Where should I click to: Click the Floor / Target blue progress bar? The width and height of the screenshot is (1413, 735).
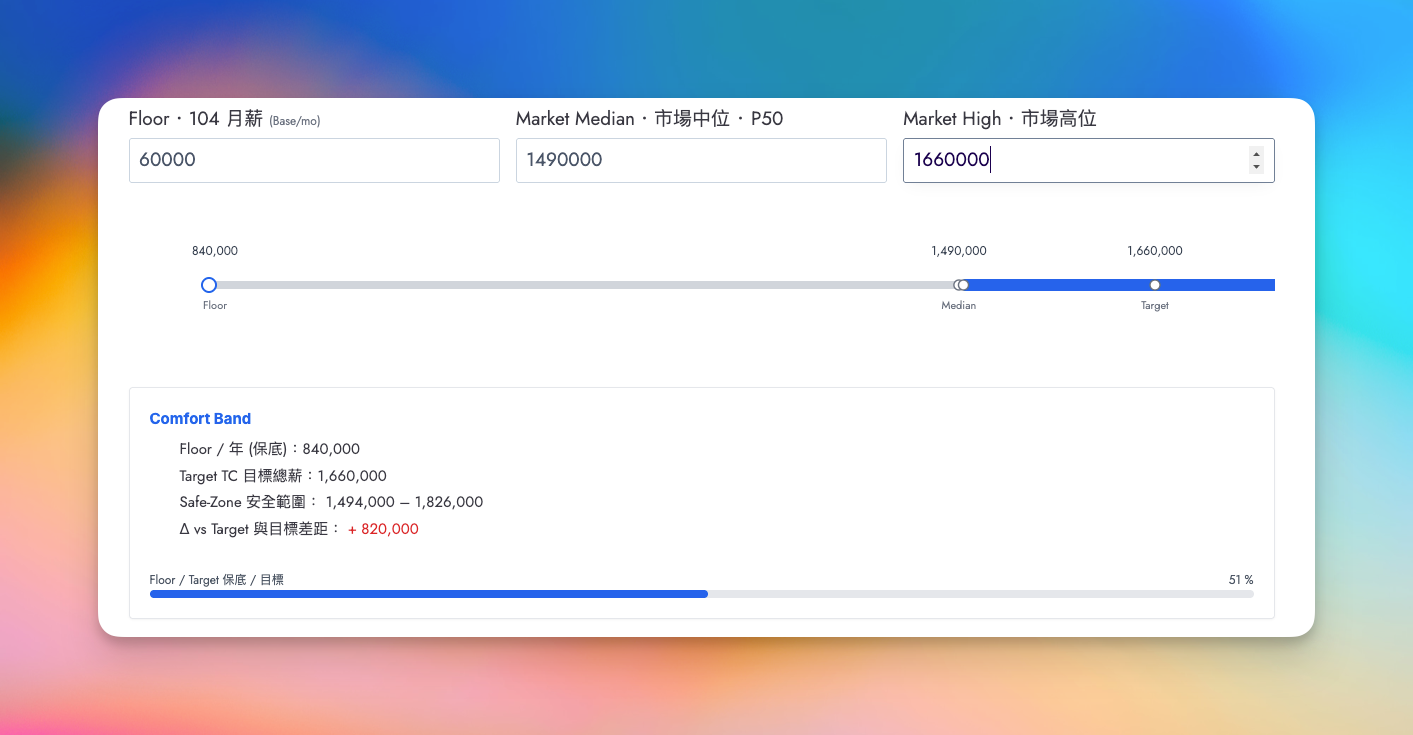[x=428, y=594]
